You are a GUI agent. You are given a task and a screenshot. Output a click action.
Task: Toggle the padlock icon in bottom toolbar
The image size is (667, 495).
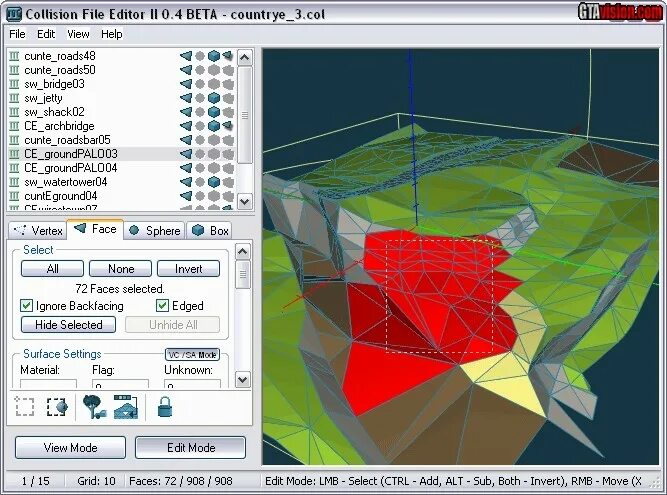[x=165, y=407]
